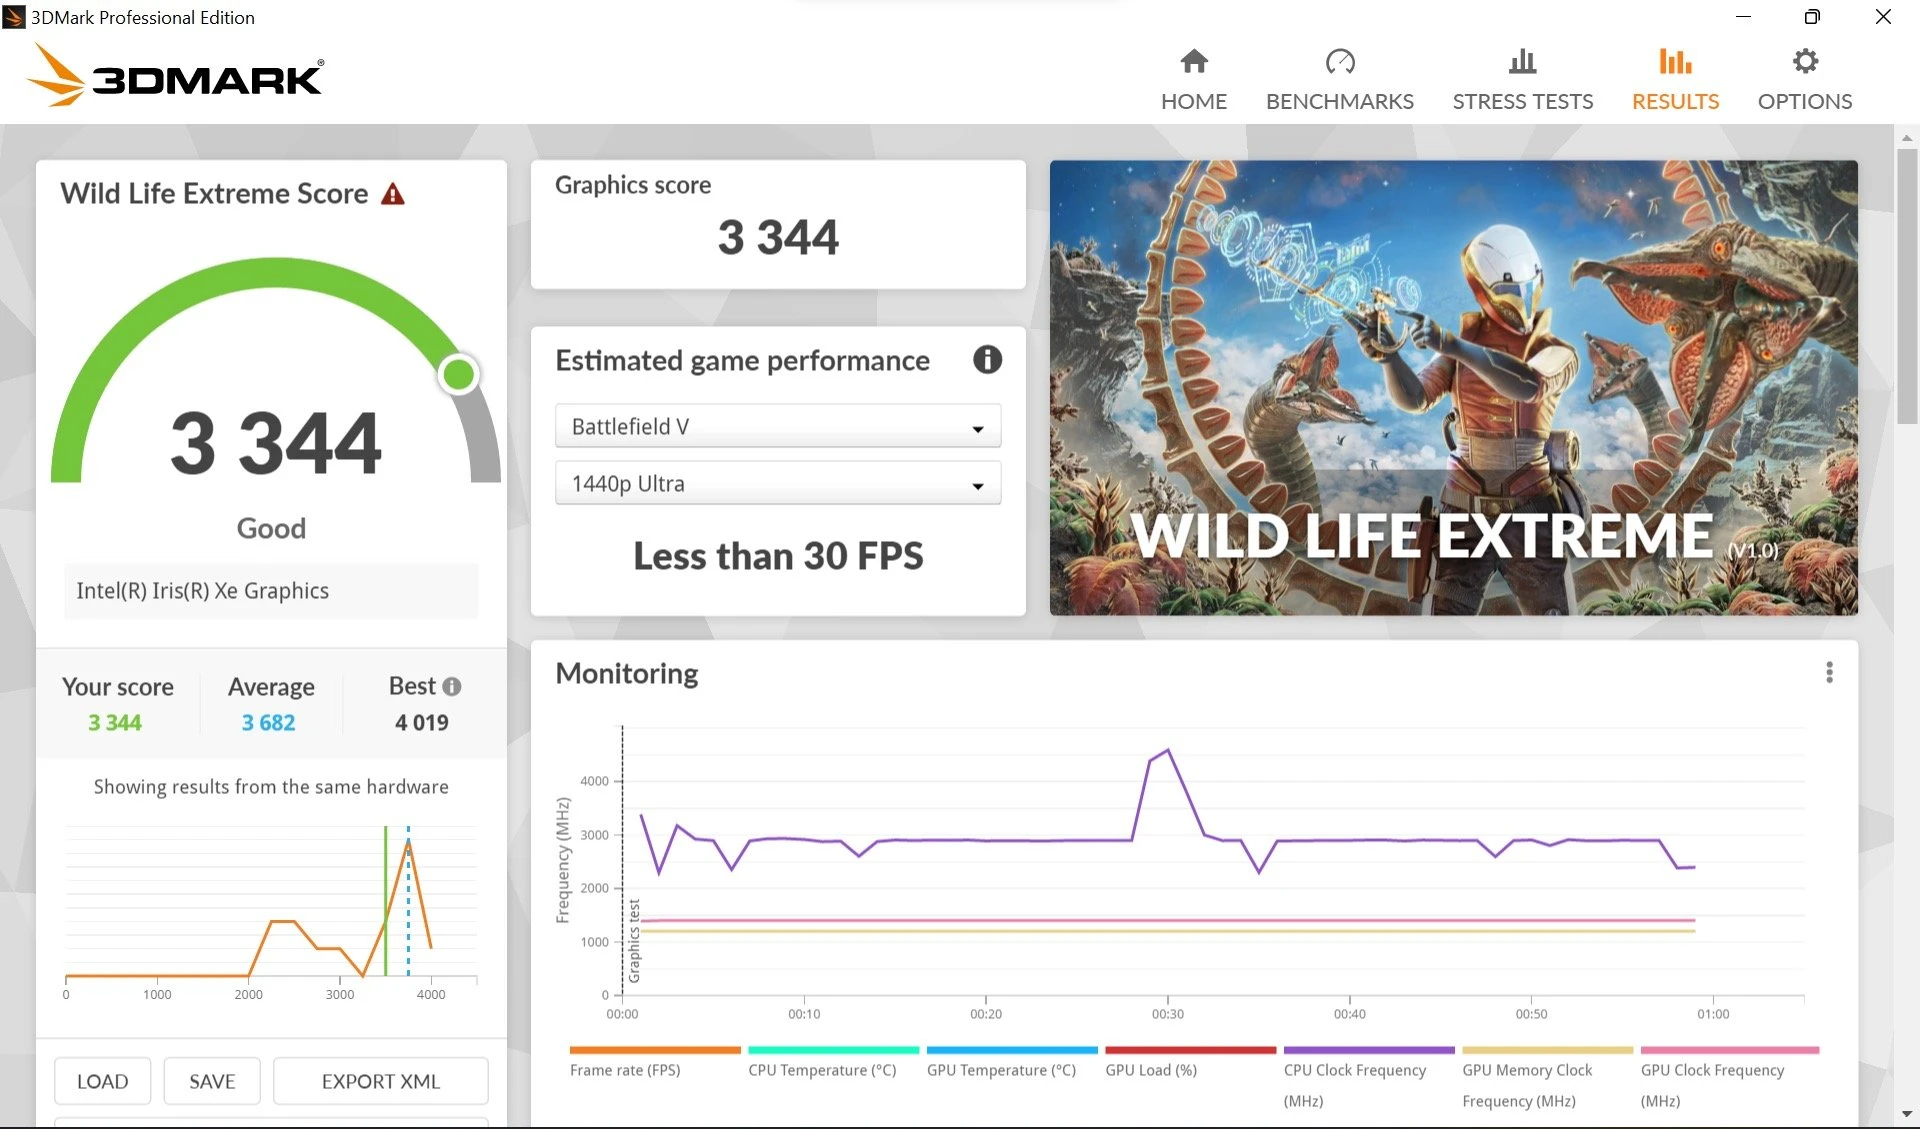The width and height of the screenshot is (1920, 1129).
Task: Toggle GPU Clock Frequency legend series
Action: (x=1712, y=1085)
